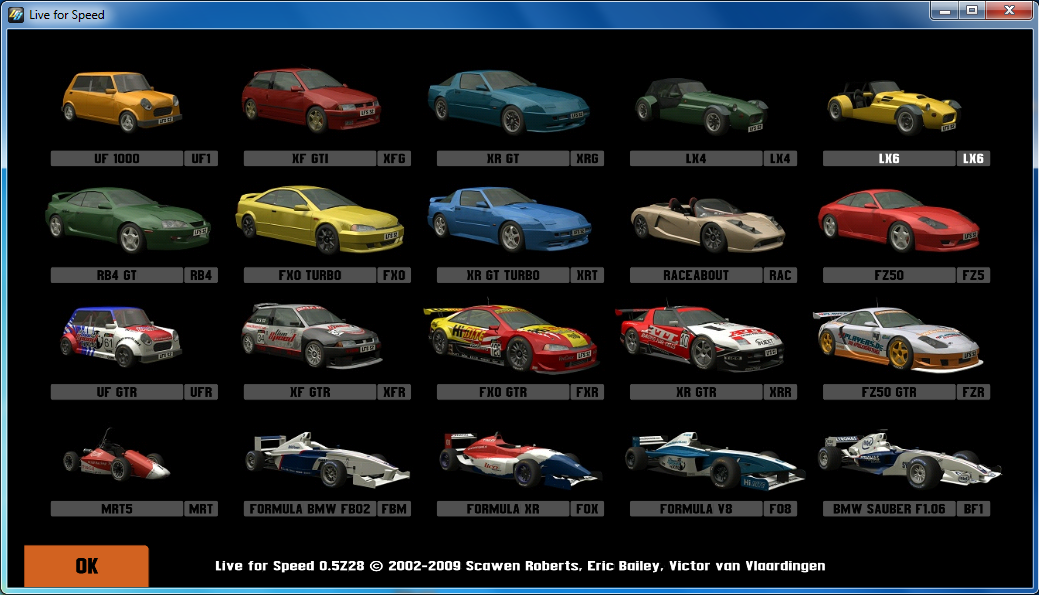Click the FZ50 name label
The width and height of the screenshot is (1039, 595).
889,275
